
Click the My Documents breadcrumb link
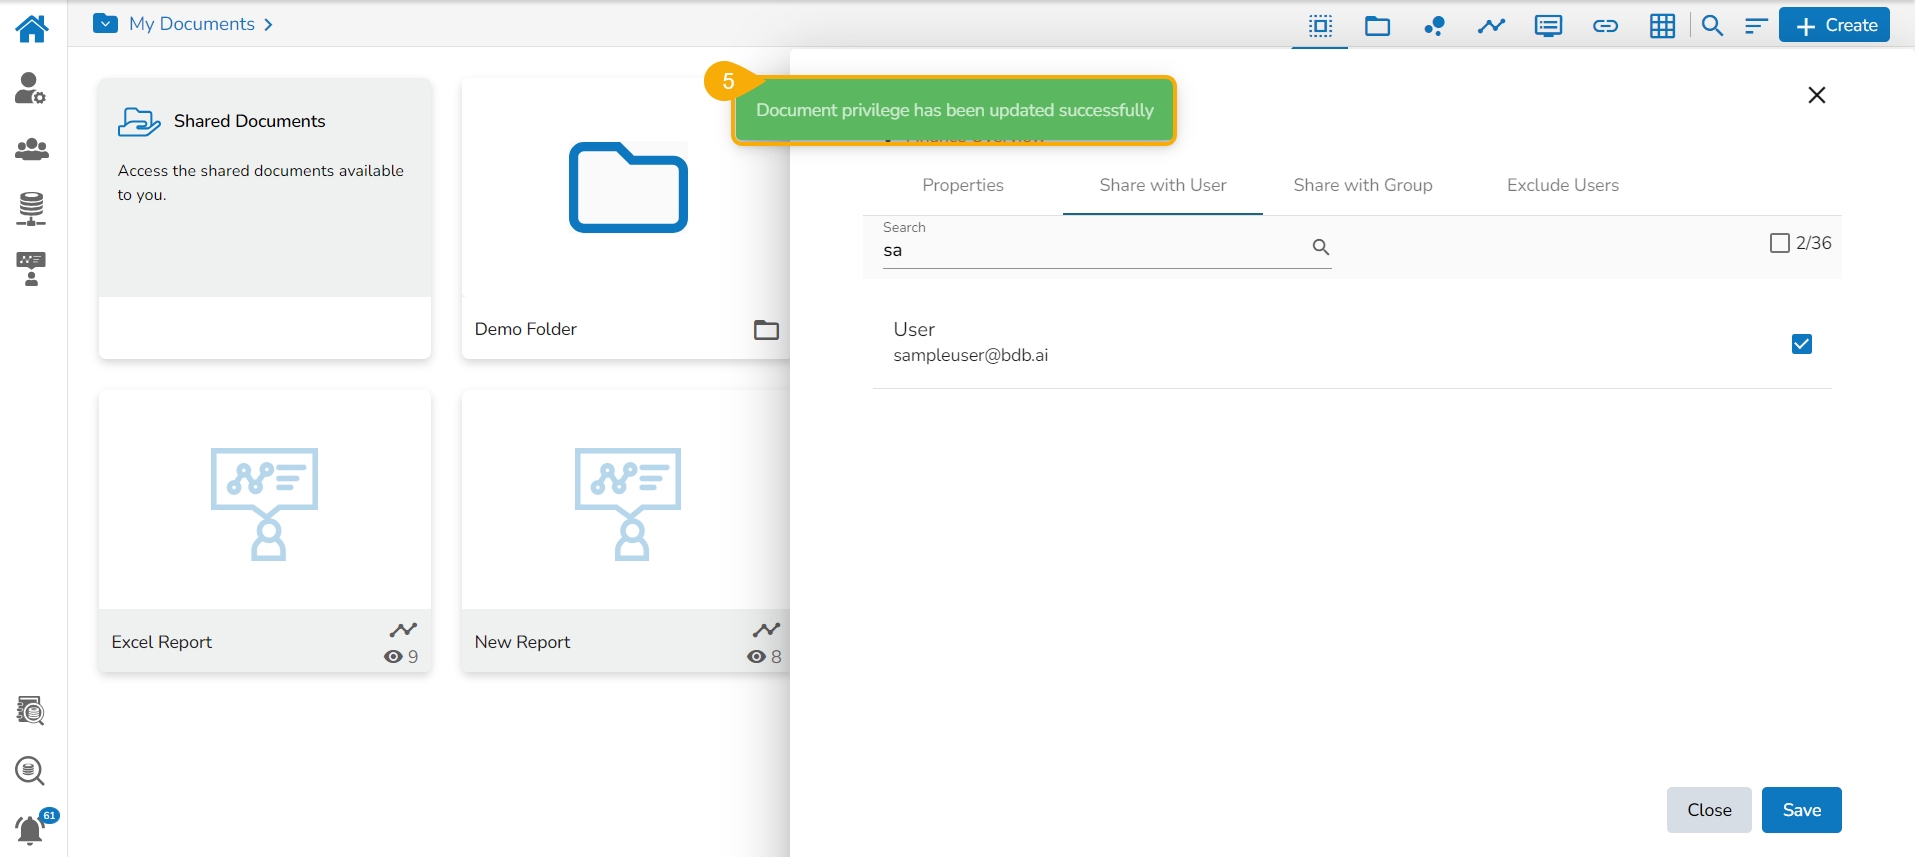[x=192, y=24]
